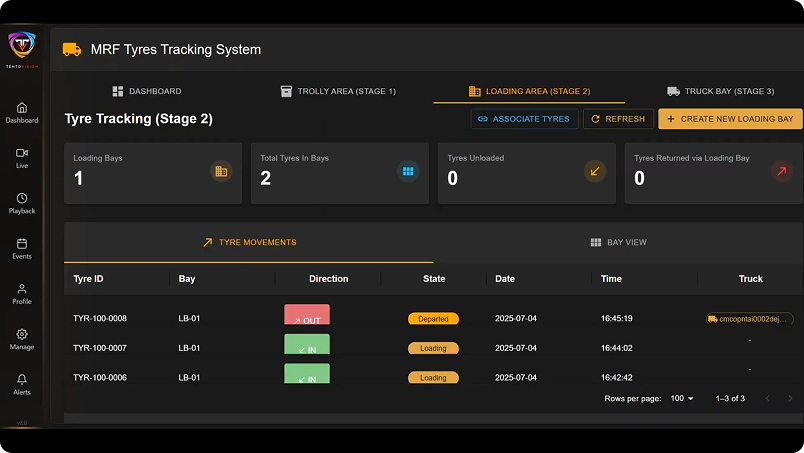
Task: Click the Loading Bays building icon
Action: [x=221, y=171]
